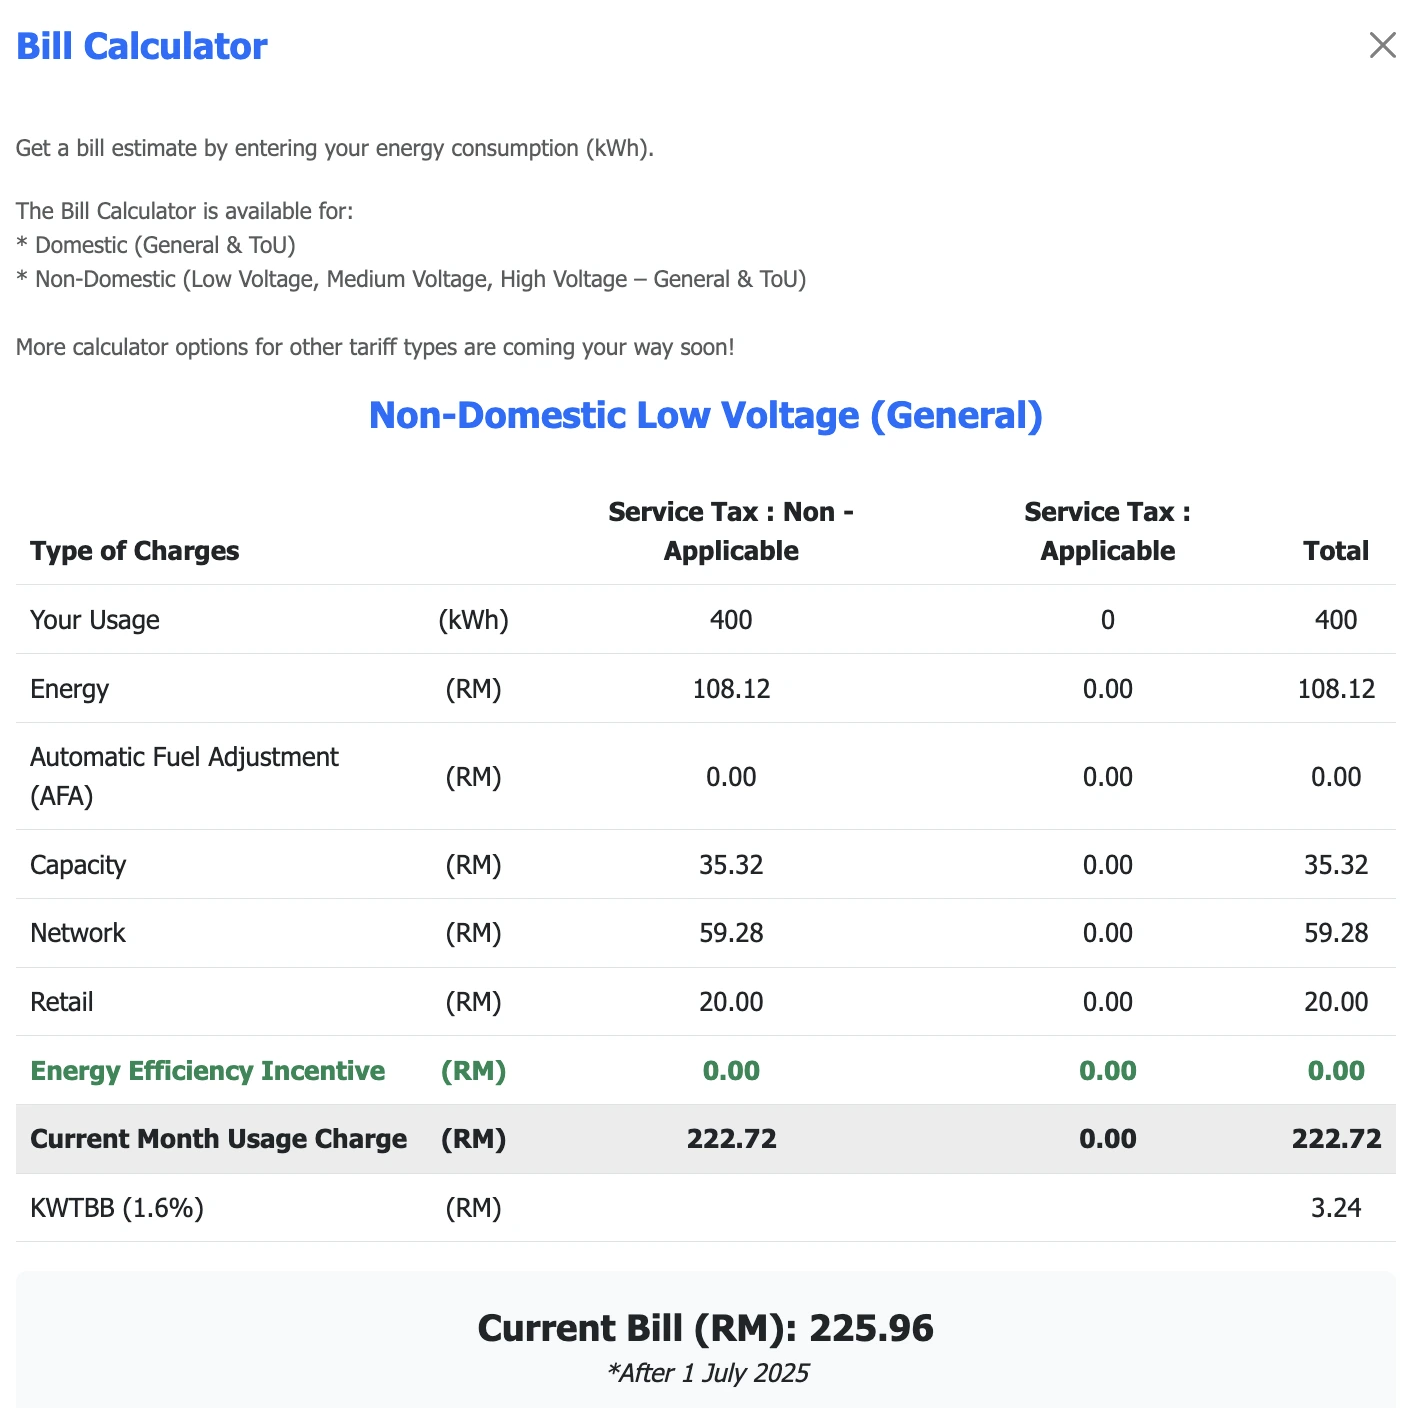1404x1408 pixels.
Task: Click the Service Tax : Non - Applicable header
Action: [x=731, y=531]
